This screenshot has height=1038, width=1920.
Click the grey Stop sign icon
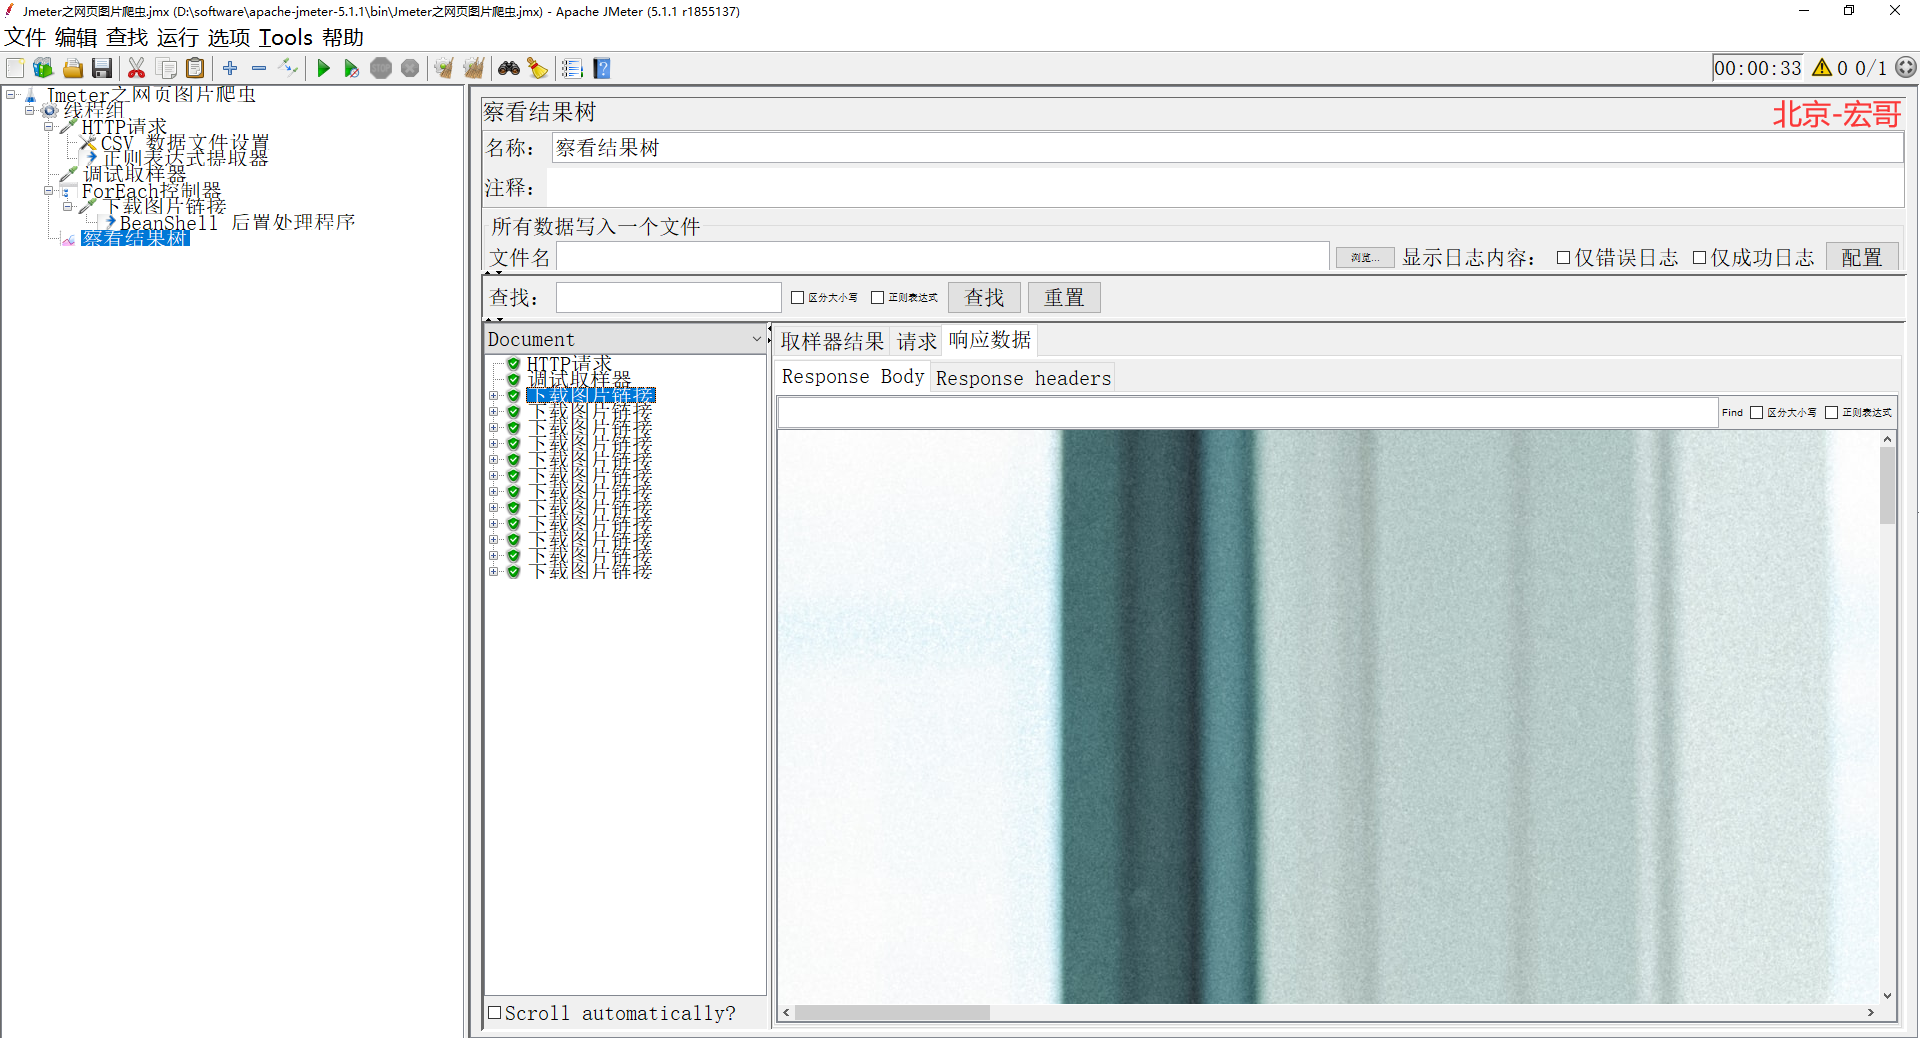coord(381,68)
